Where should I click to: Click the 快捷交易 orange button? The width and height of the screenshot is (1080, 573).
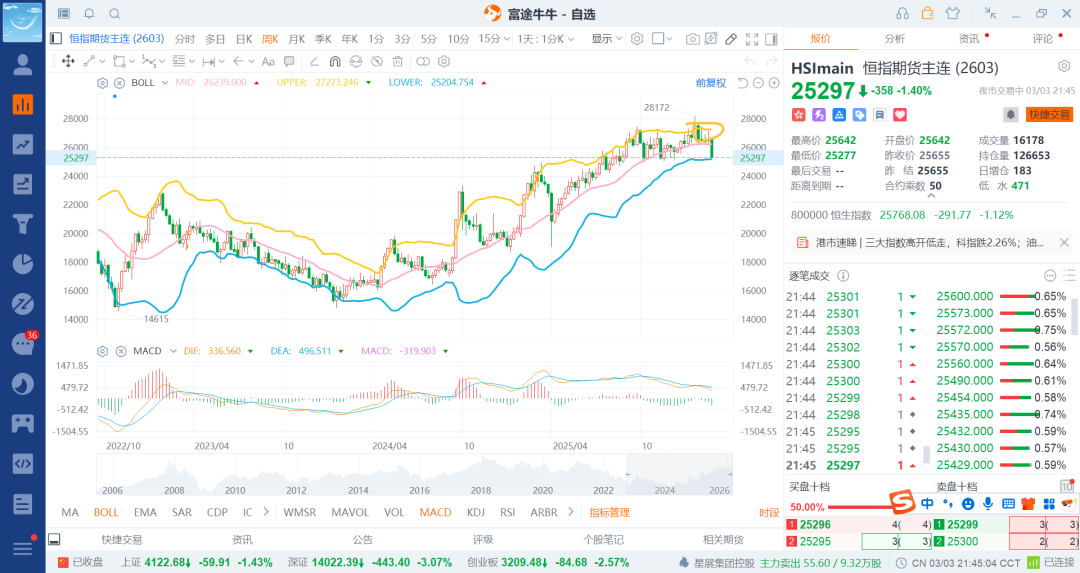[x=1049, y=115]
